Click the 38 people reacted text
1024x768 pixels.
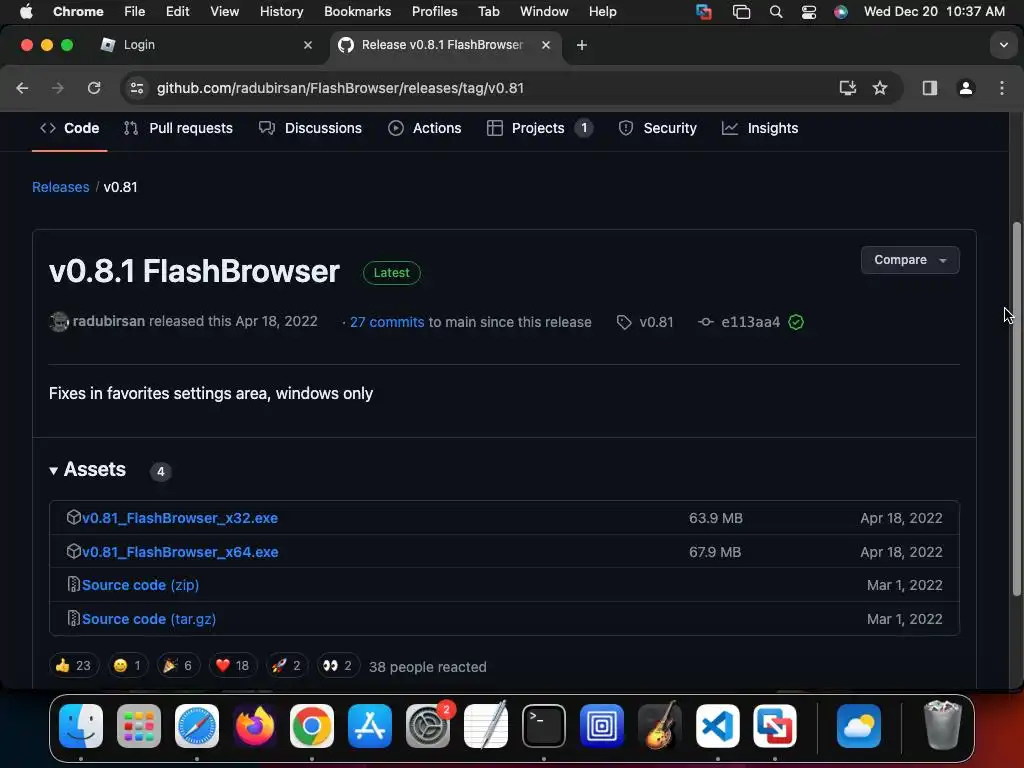[428, 667]
